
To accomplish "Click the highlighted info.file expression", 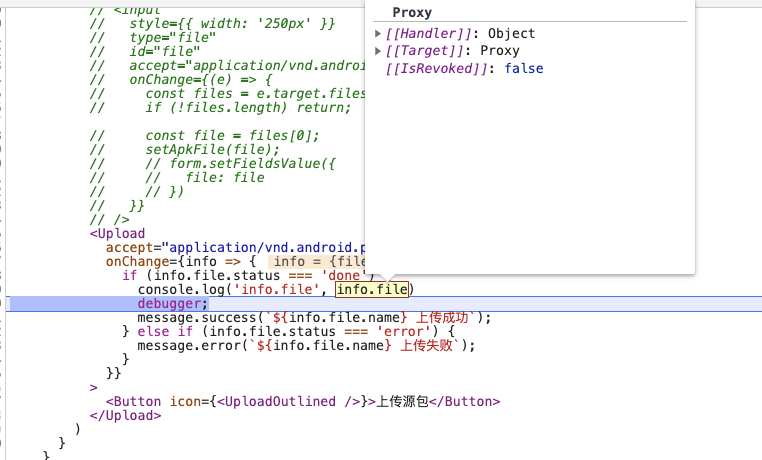I will click(x=372, y=290).
